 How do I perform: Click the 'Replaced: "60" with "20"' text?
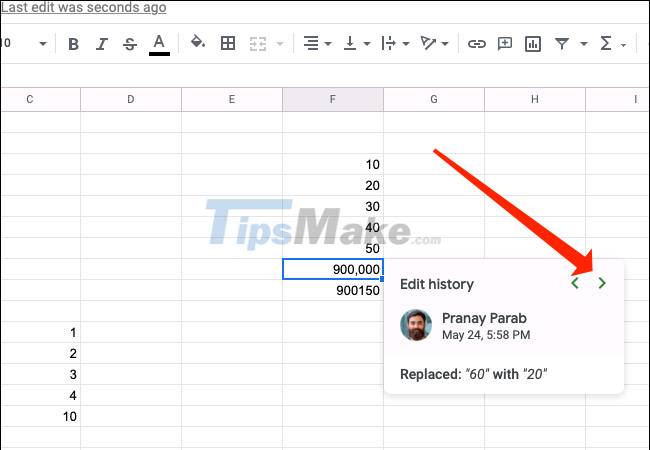click(473, 374)
